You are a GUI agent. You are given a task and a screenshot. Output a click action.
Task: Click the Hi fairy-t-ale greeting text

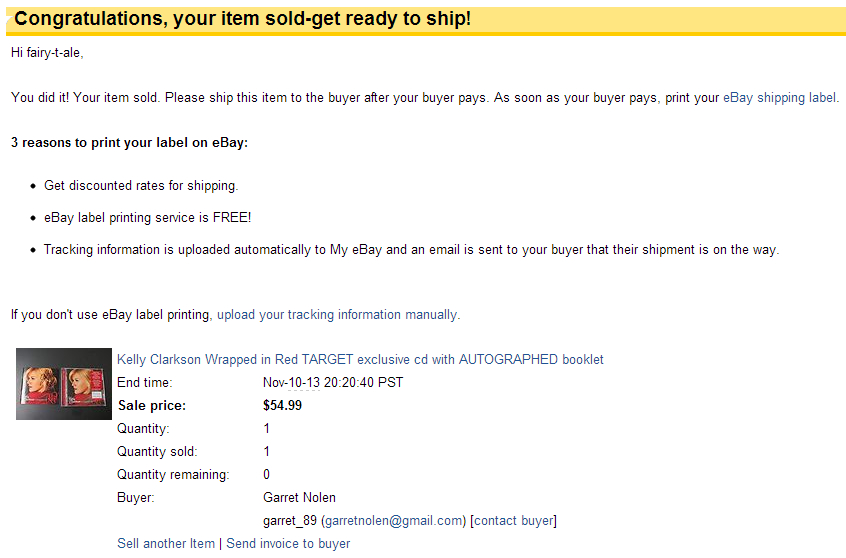pyautogui.click(x=47, y=53)
